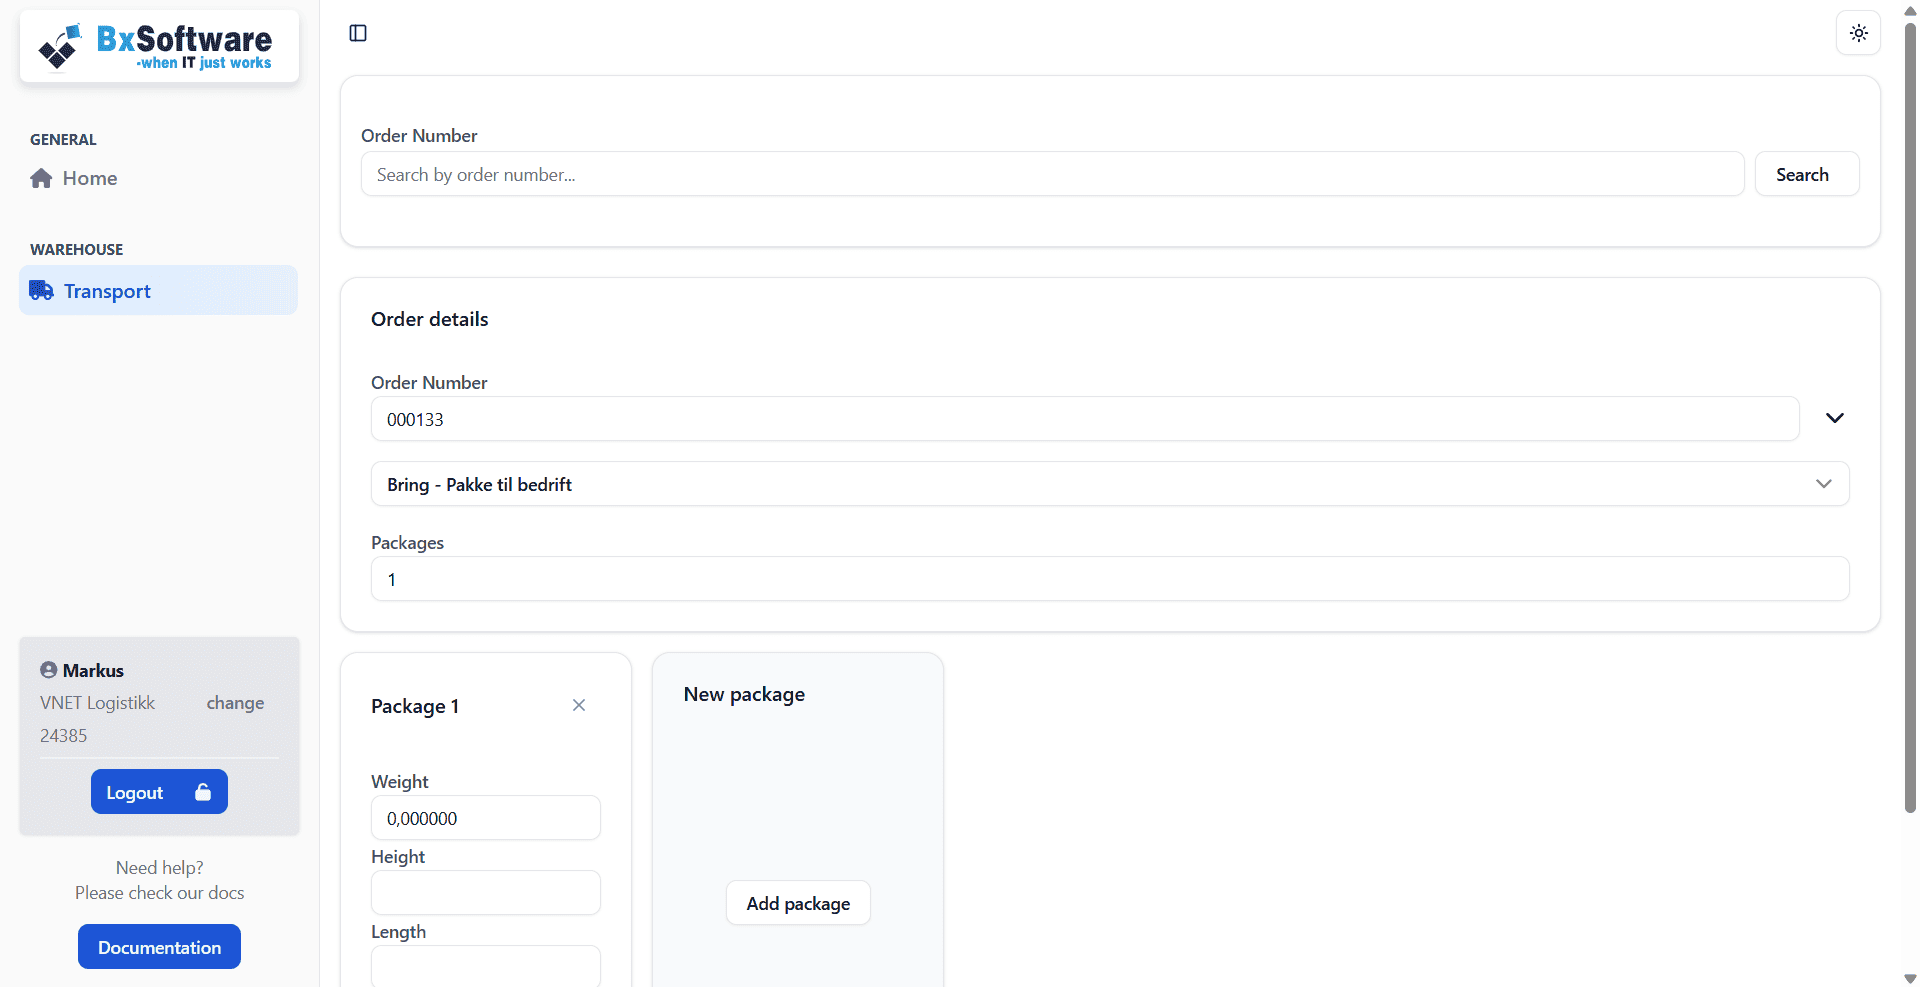Click the Transport truck icon
1920x987 pixels.
[41, 291]
